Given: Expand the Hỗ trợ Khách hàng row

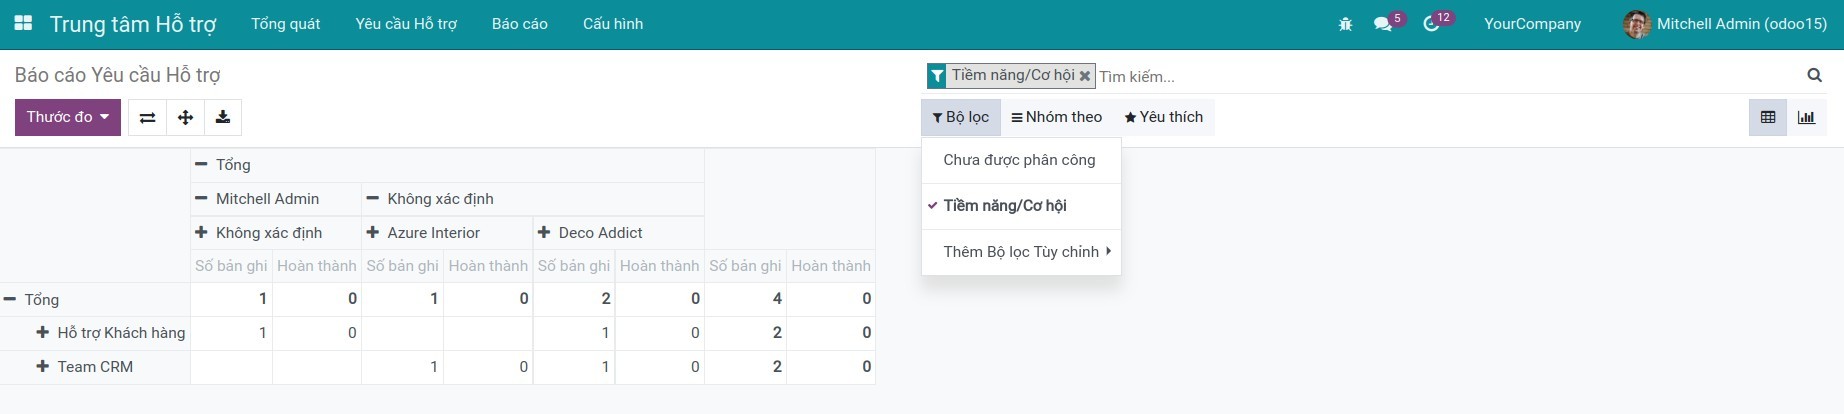Looking at the screenshot, I should (x=43, y=333).
